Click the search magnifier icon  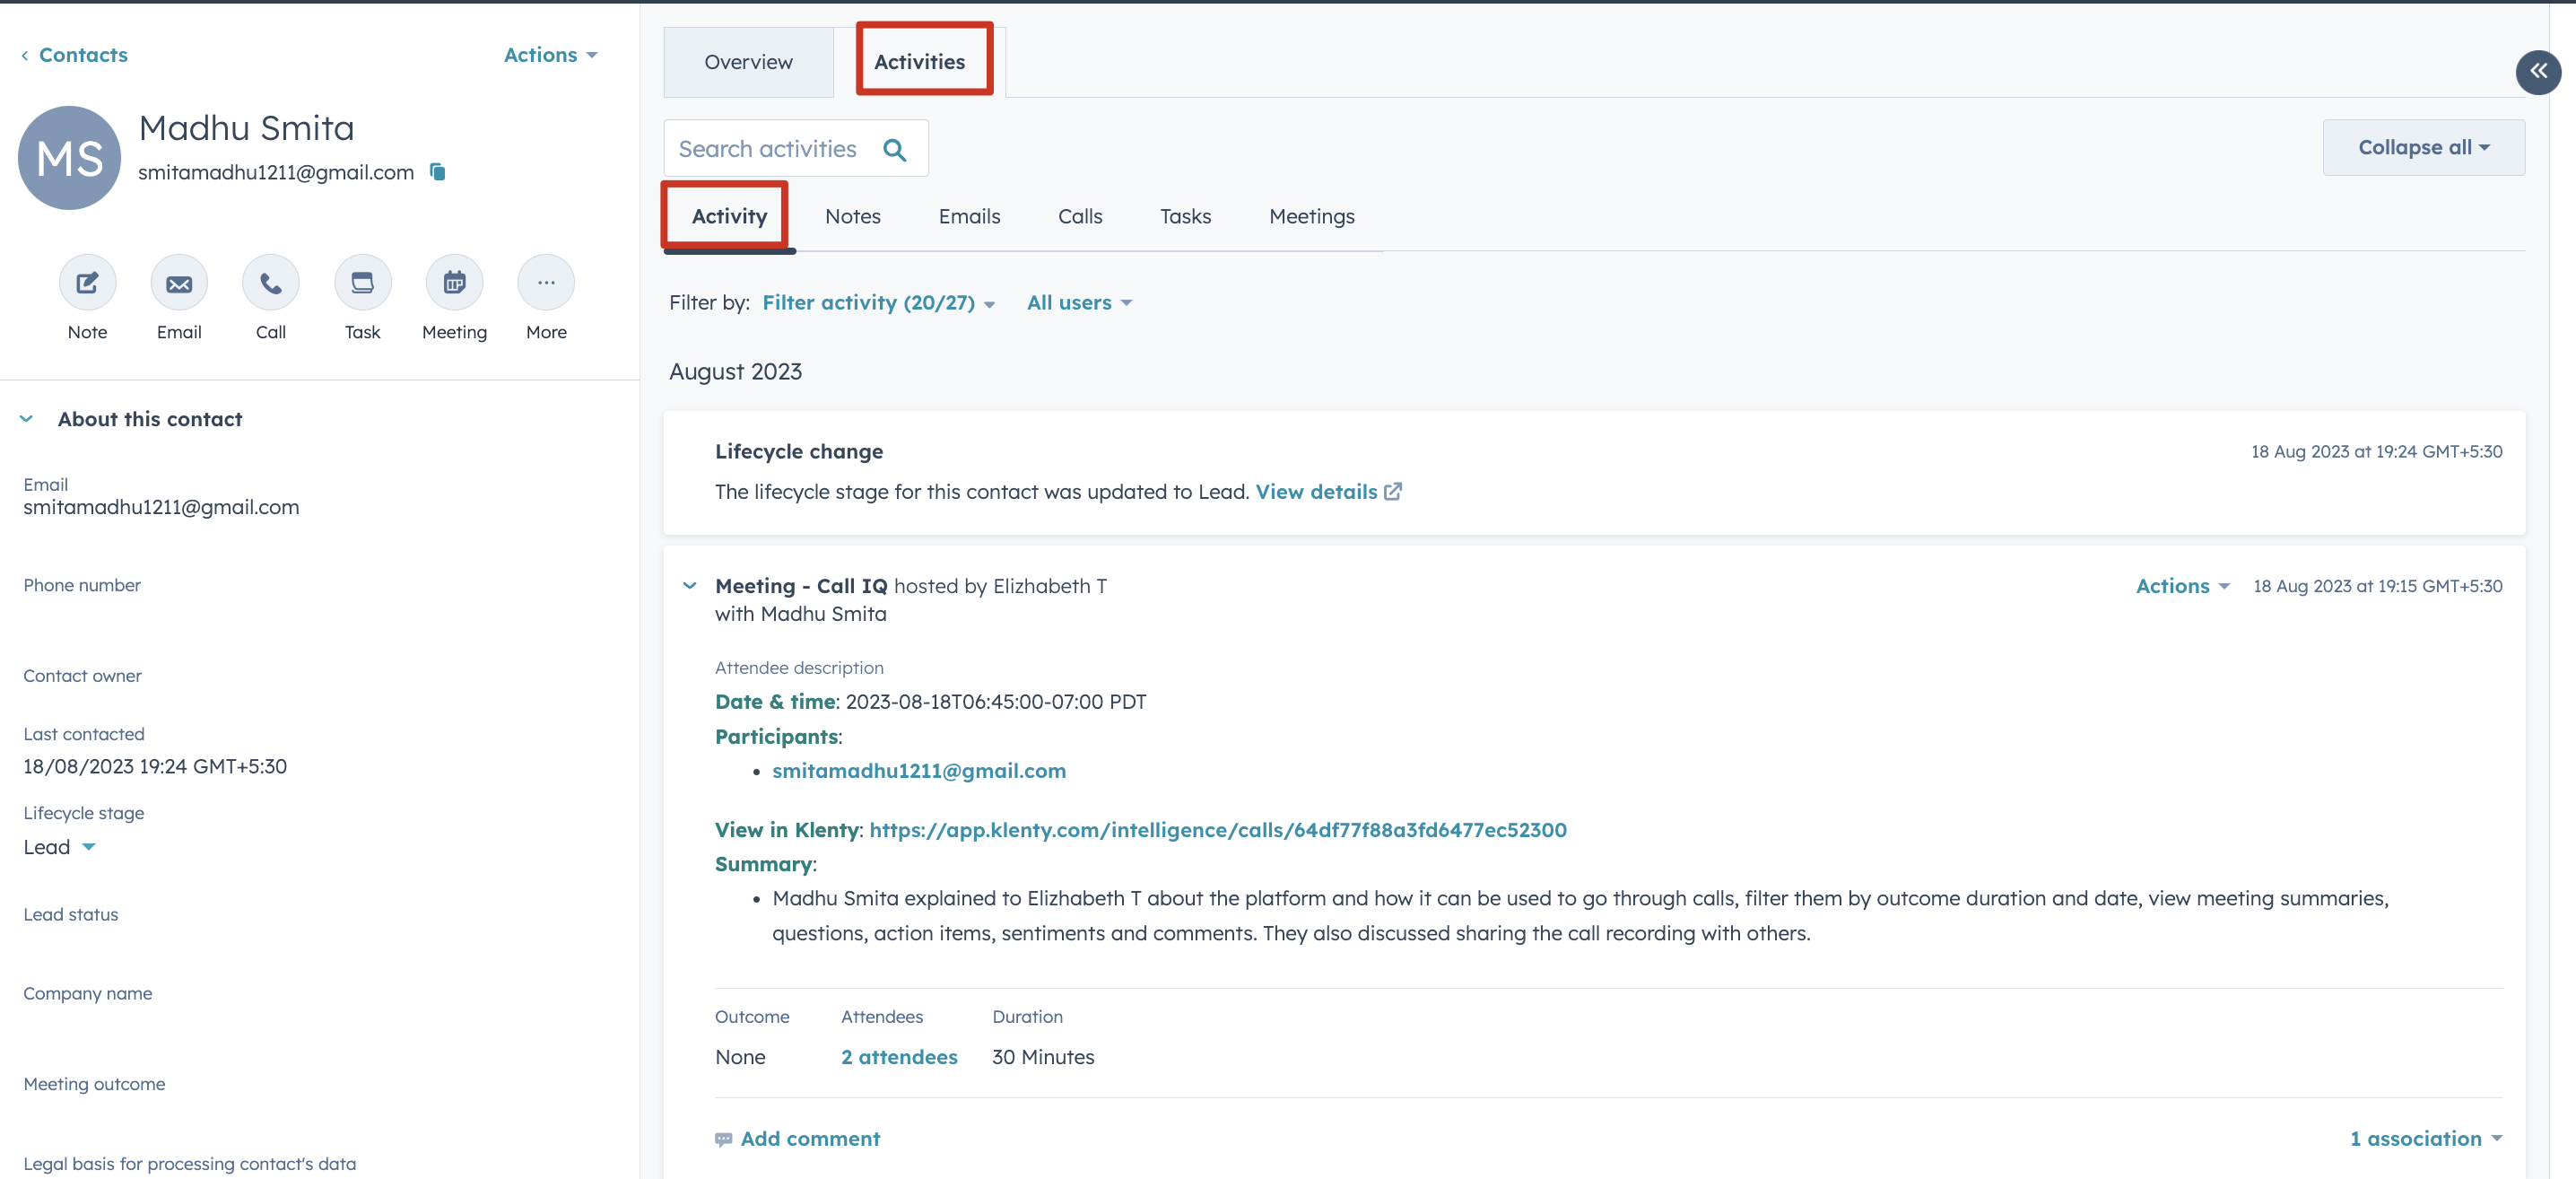(x=895, y=150)
